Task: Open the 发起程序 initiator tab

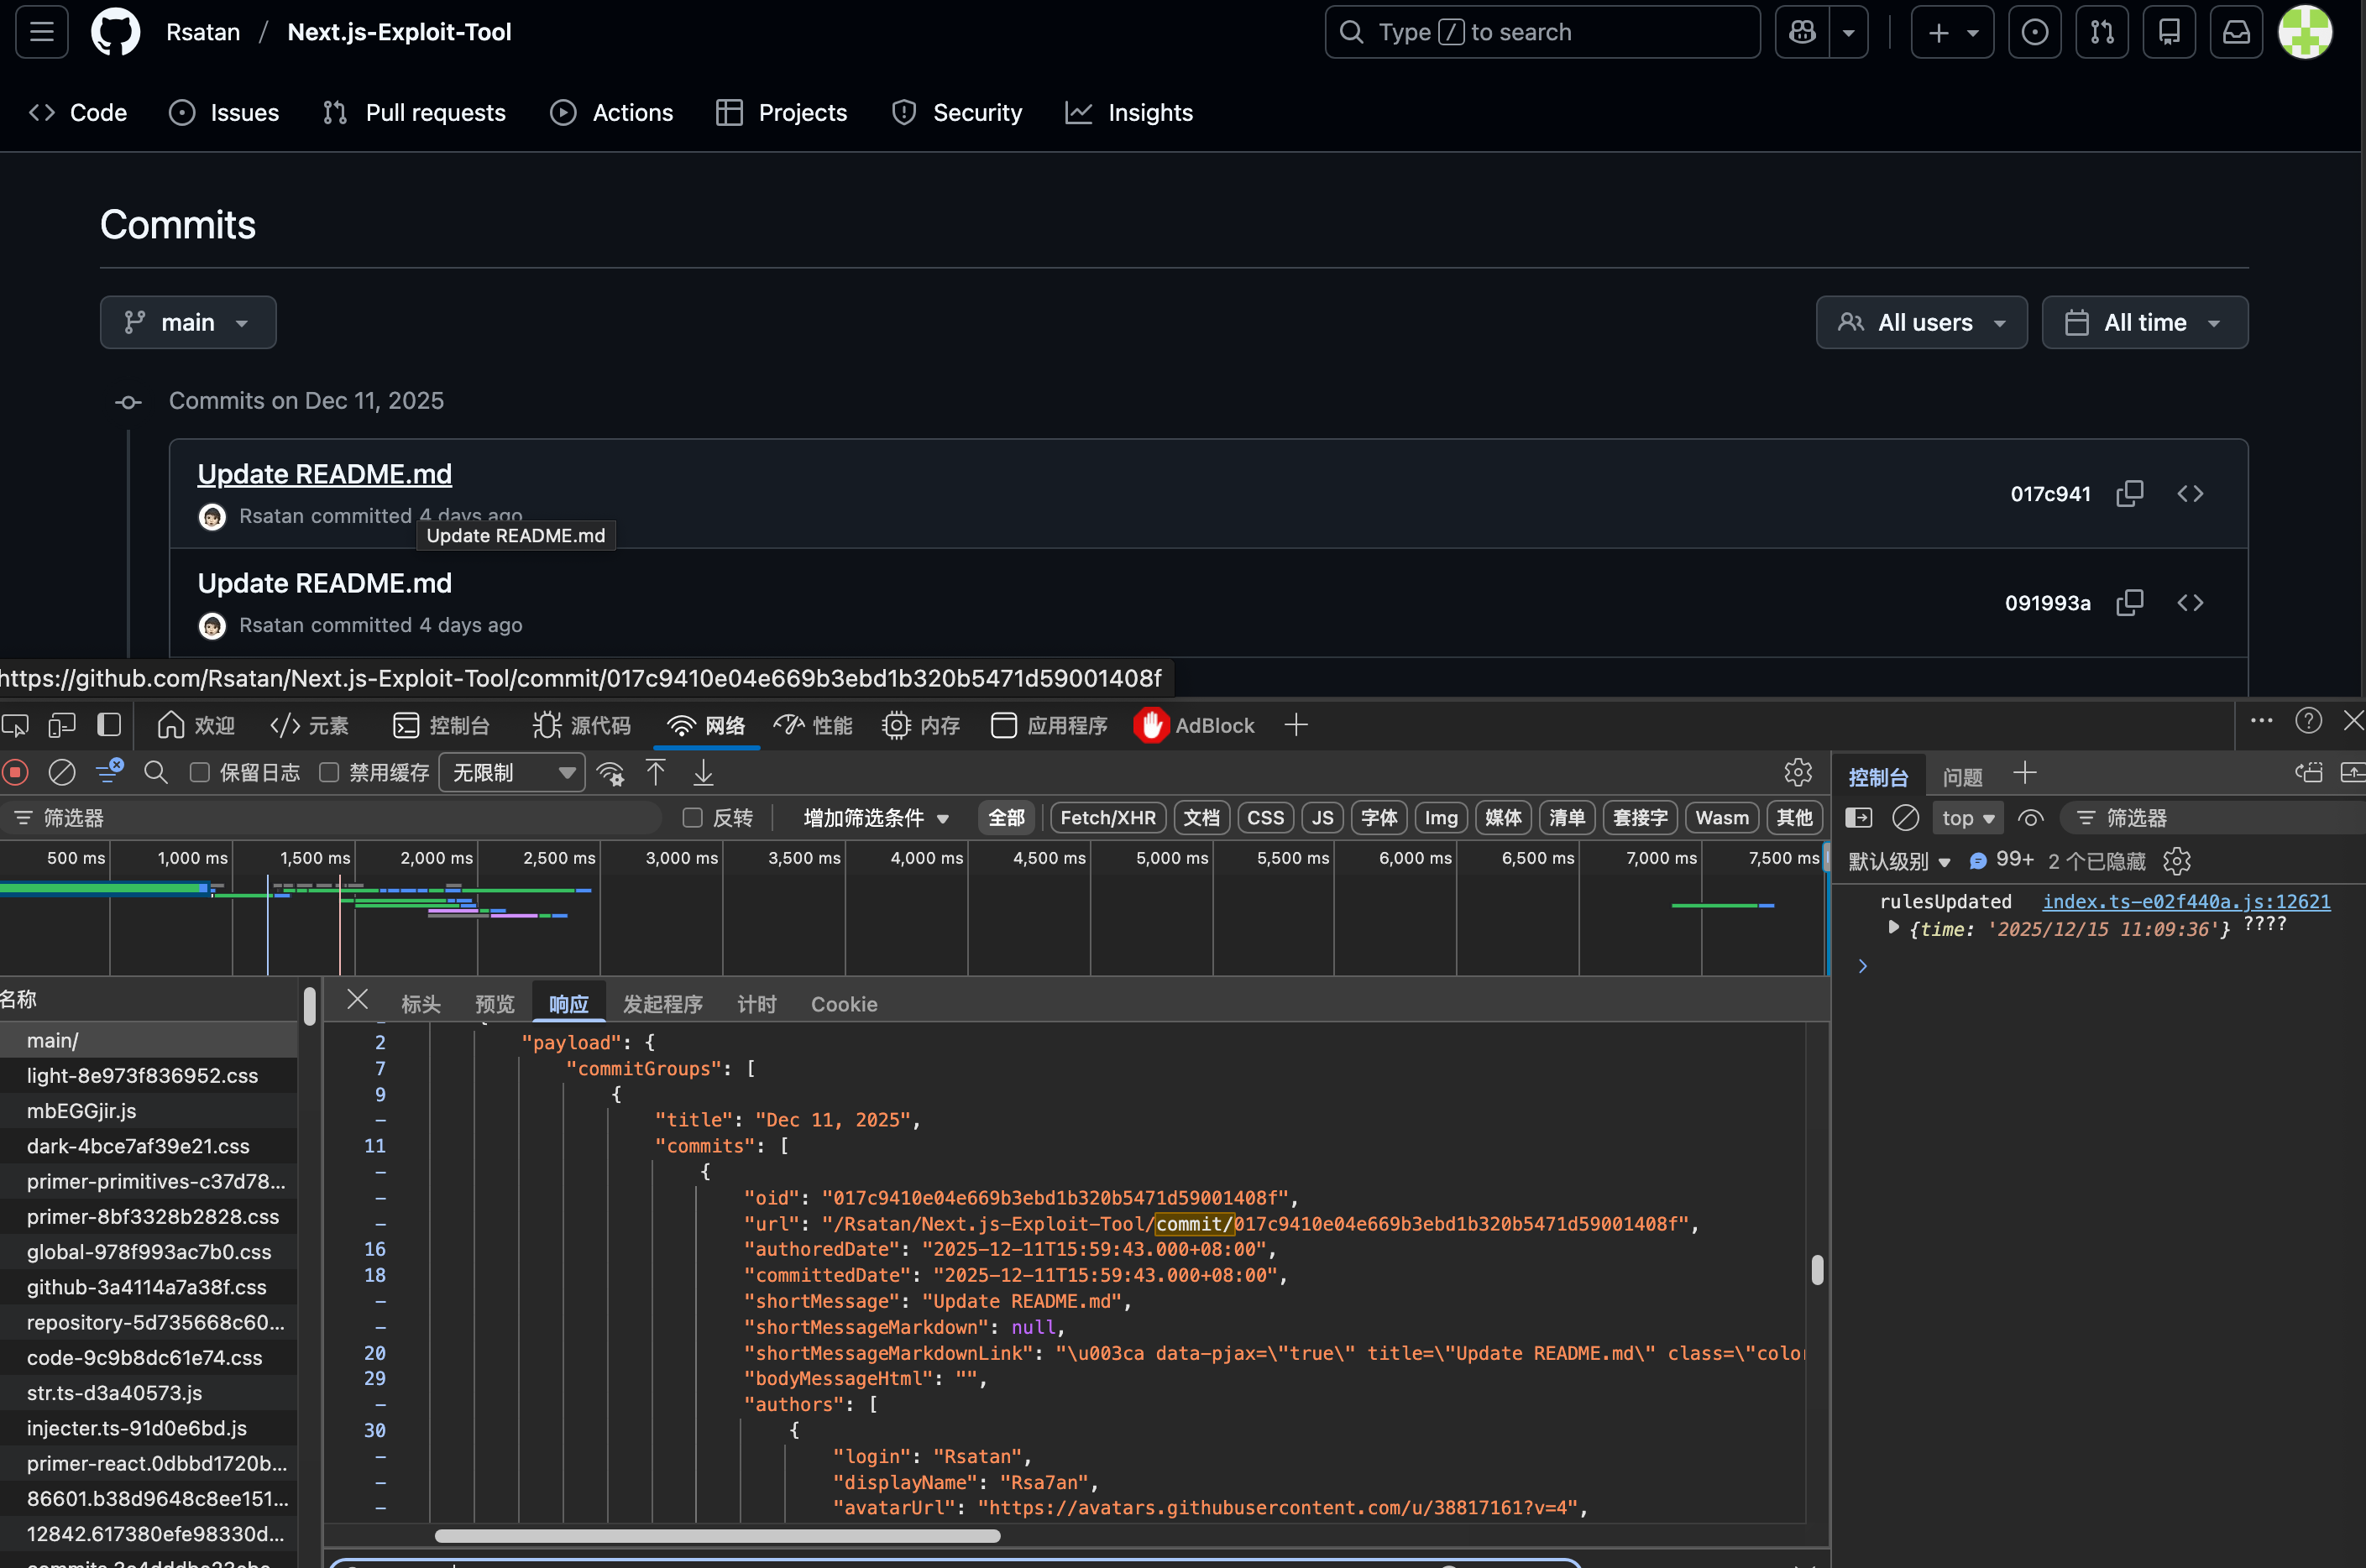Action: (x=663, y=1003)
